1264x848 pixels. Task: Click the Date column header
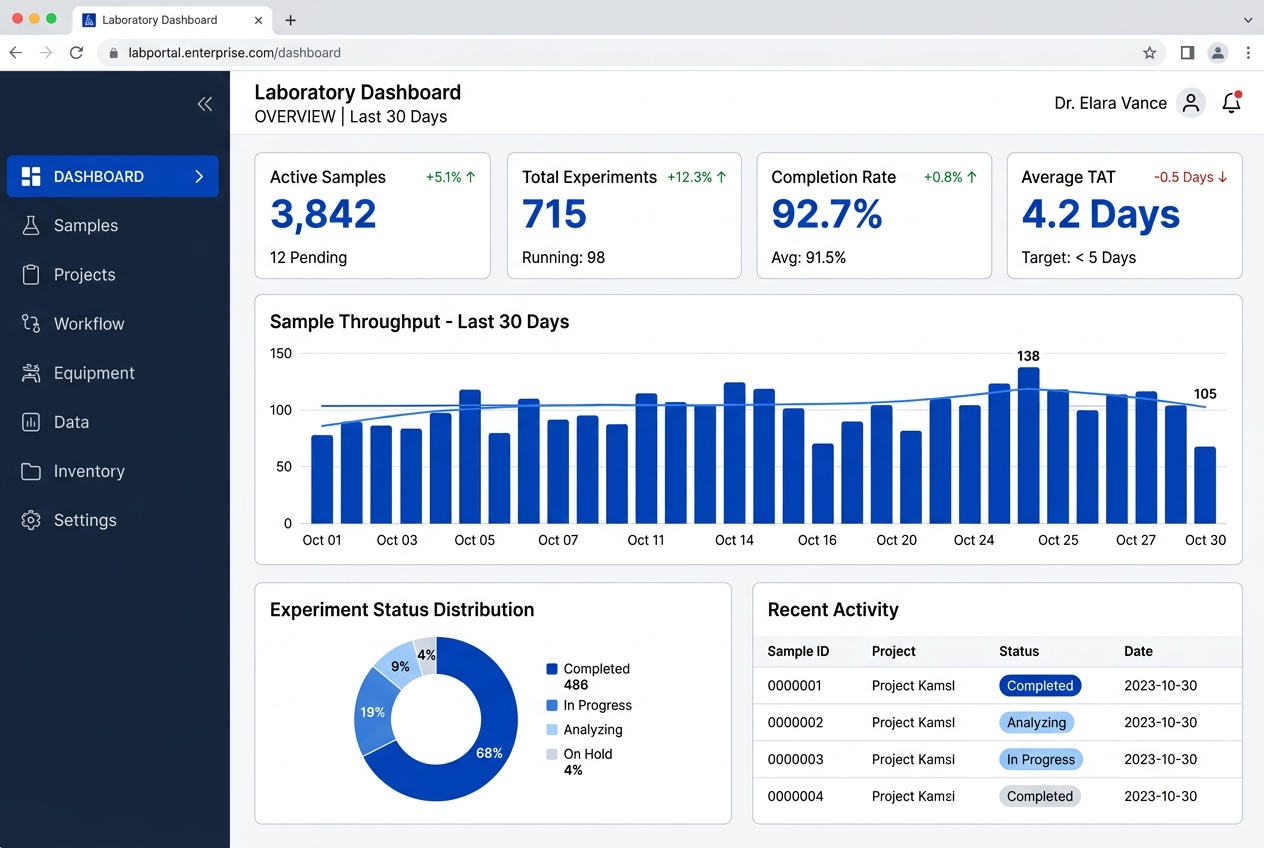tap(1138, 651)
